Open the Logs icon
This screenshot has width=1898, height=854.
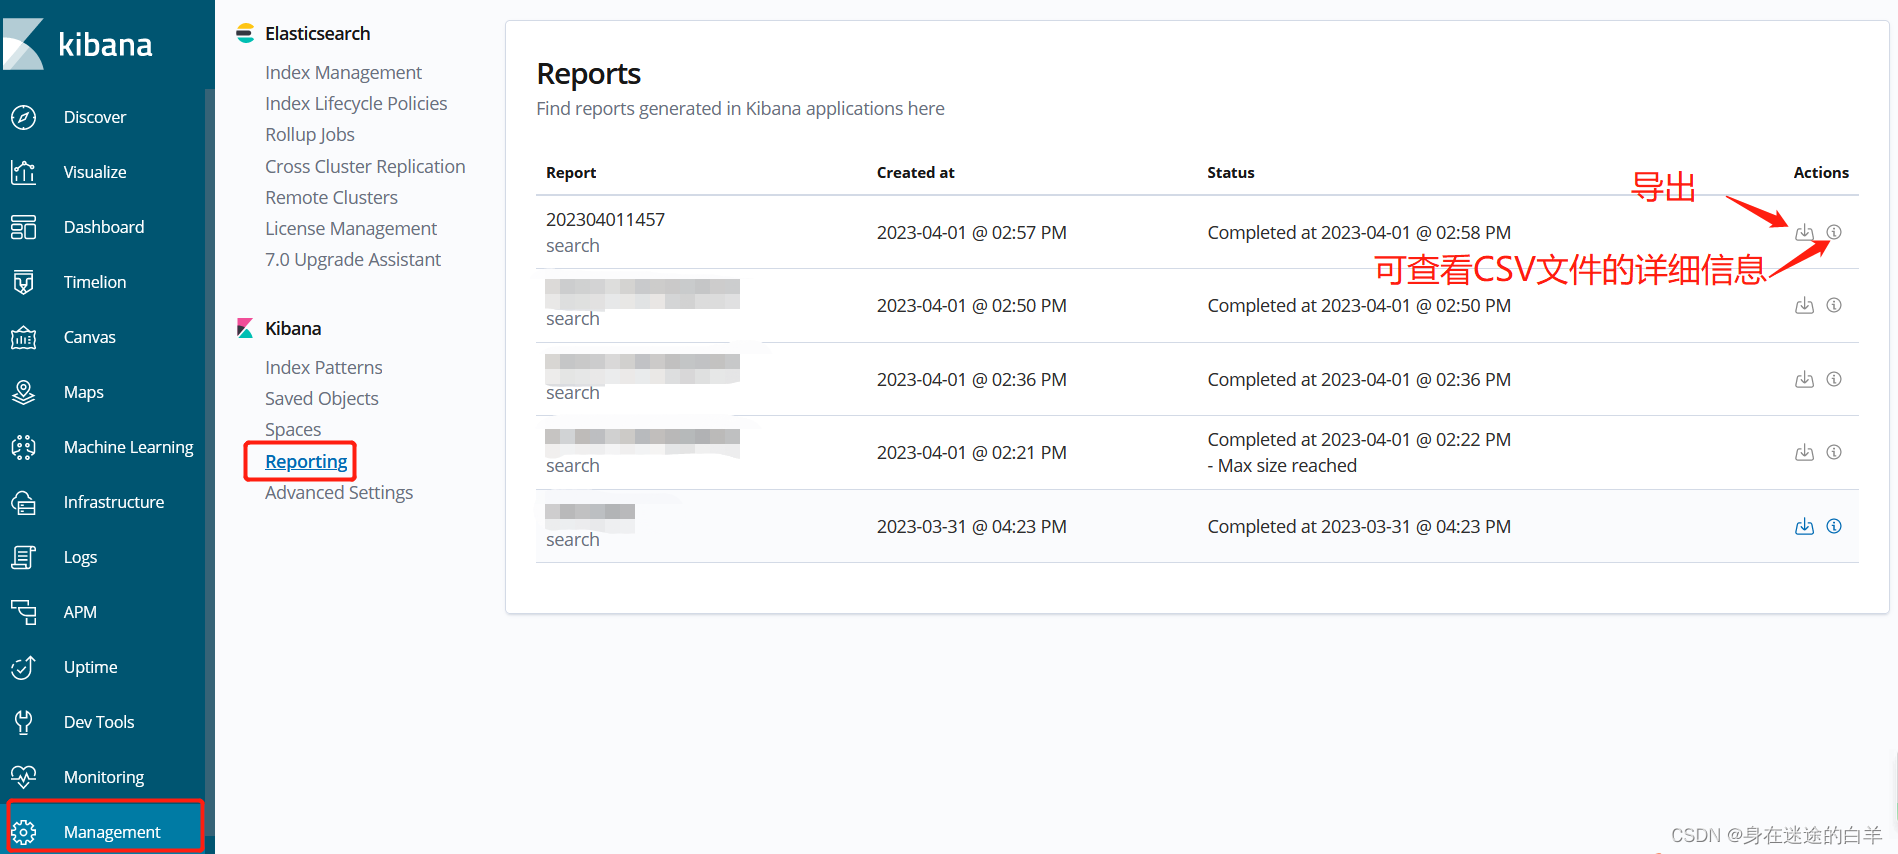click(24, 557)
